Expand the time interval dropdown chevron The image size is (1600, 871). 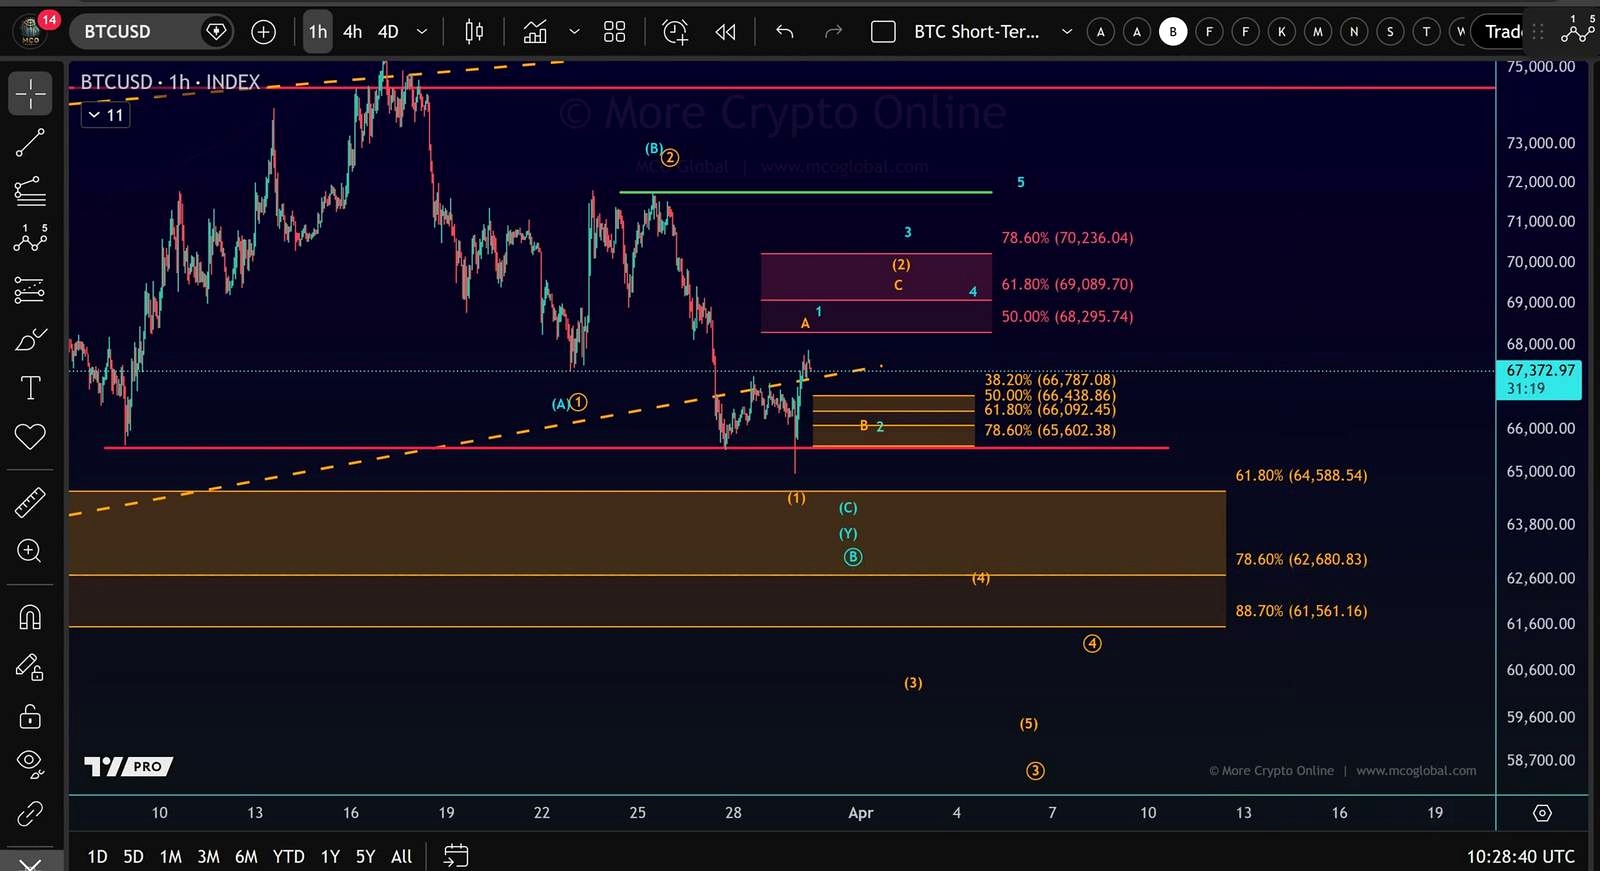(x=422, y=32)
